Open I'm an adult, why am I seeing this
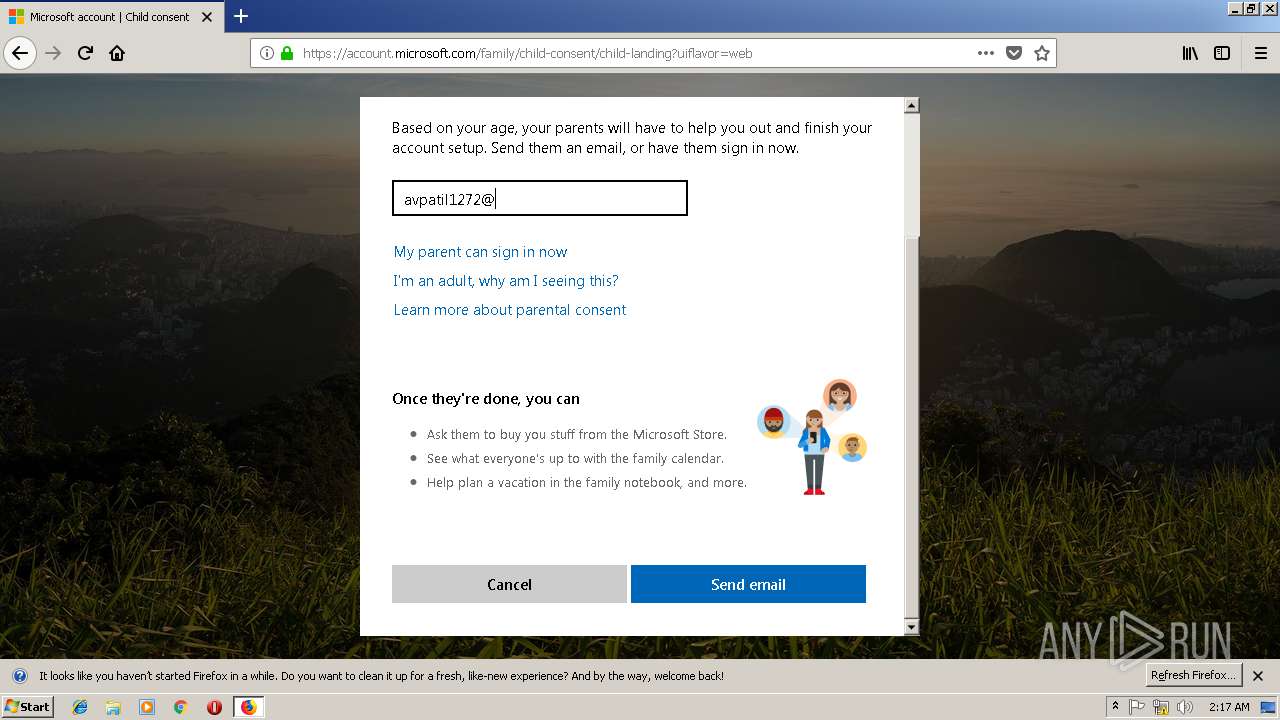The height and width of the screenshot is (720, 1280). [506, 281]
